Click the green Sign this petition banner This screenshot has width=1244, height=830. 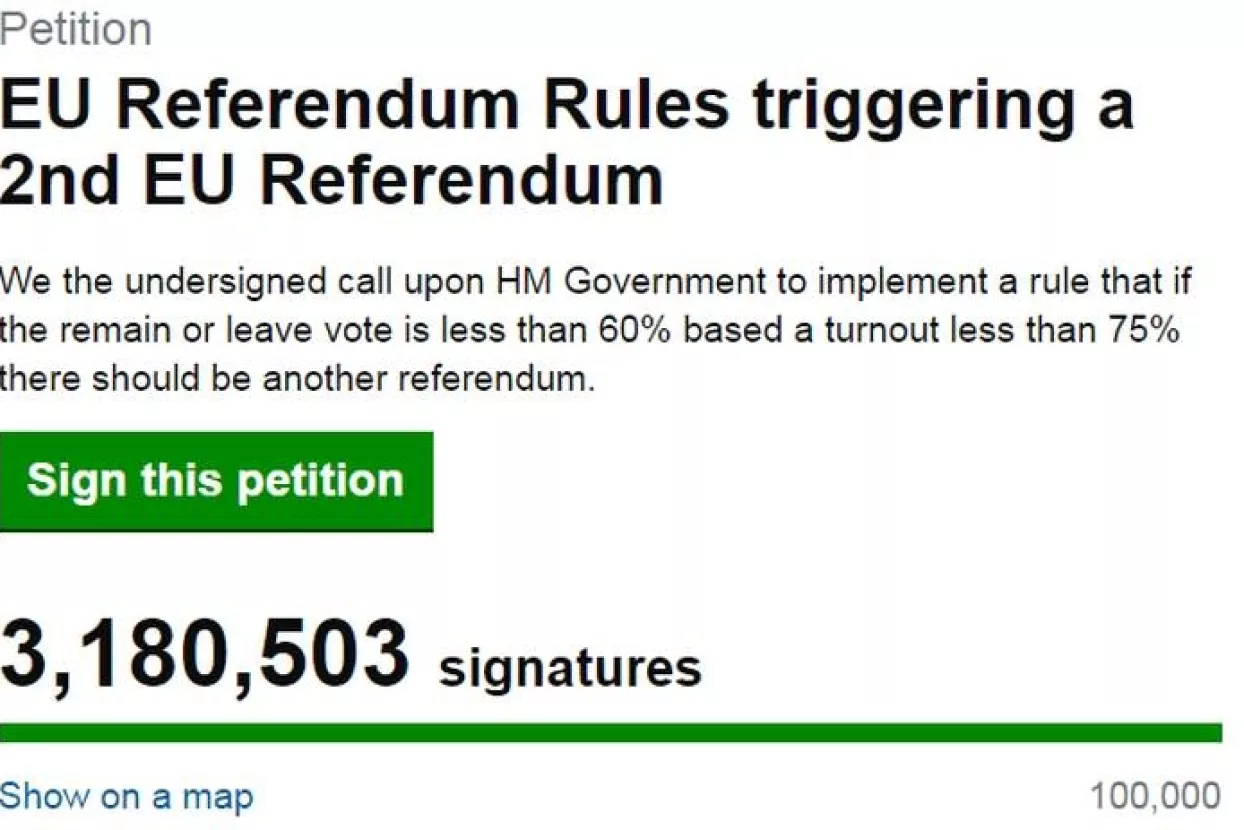tap(214, 481)
